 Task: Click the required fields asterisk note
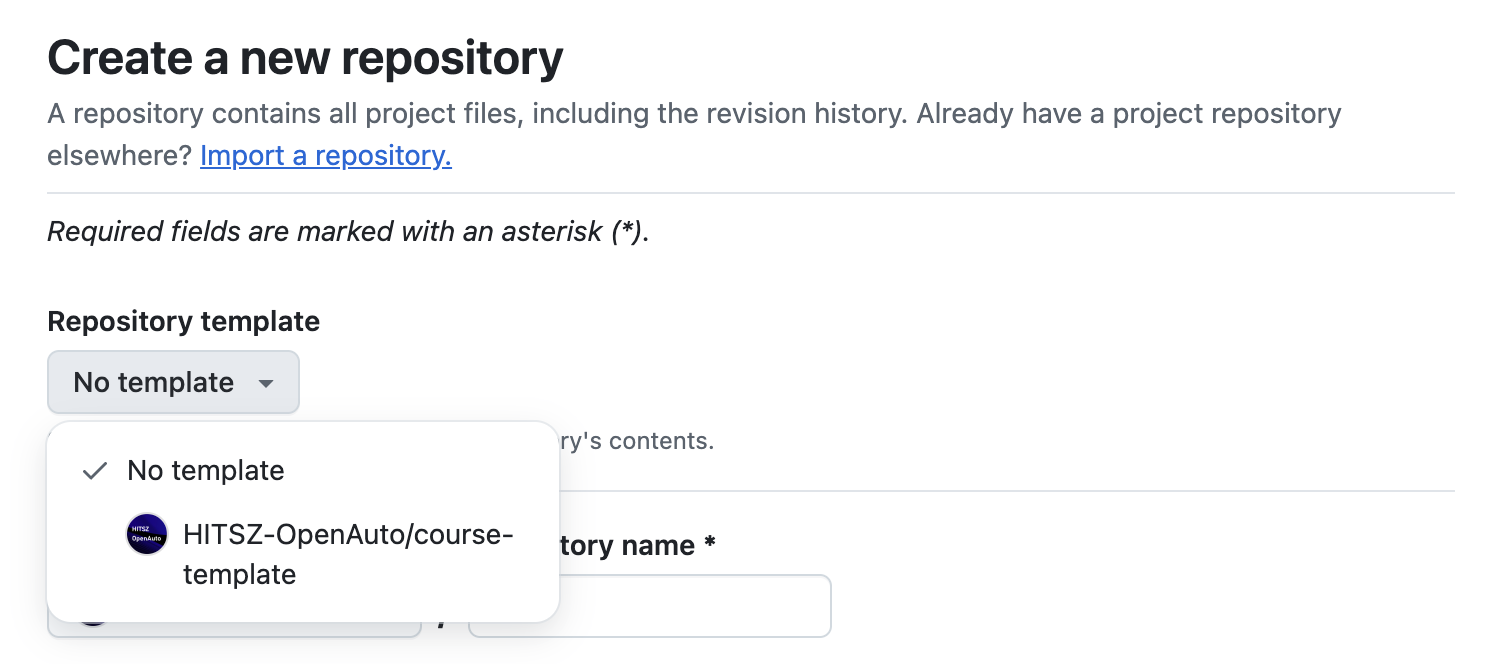(x=348, y=232)
